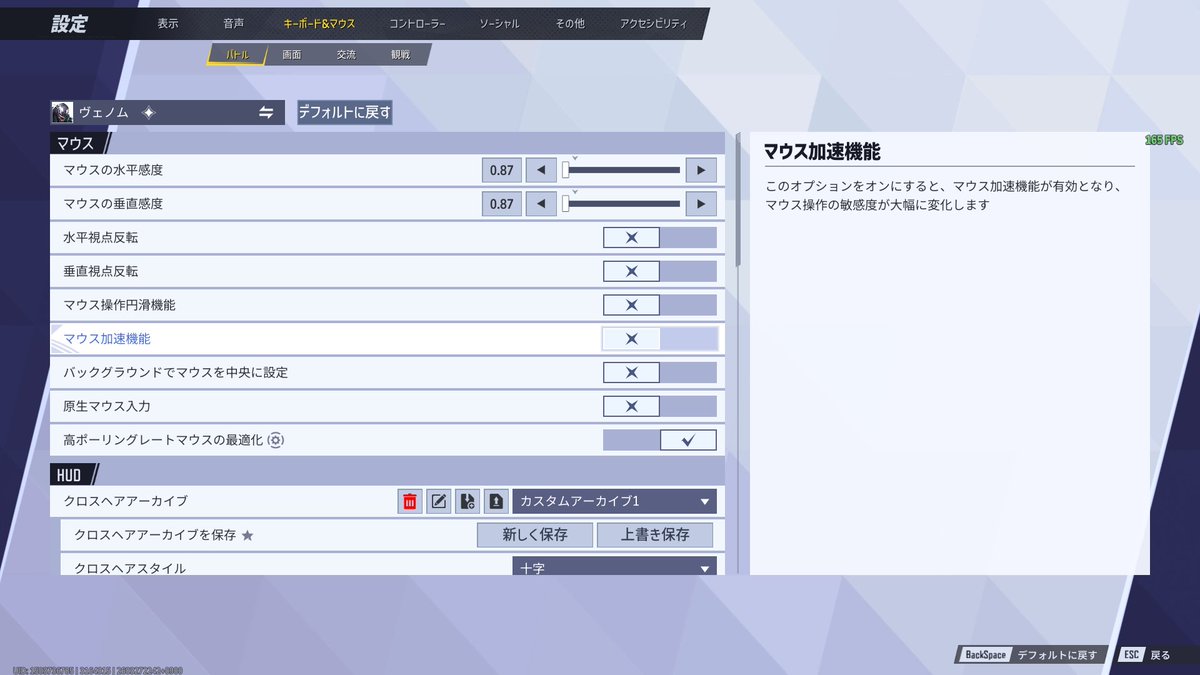Click デフォルトに戻す button beside hero selector
Image resolution: width=1200 pixels, height=675 pixels.
(344, 113)
